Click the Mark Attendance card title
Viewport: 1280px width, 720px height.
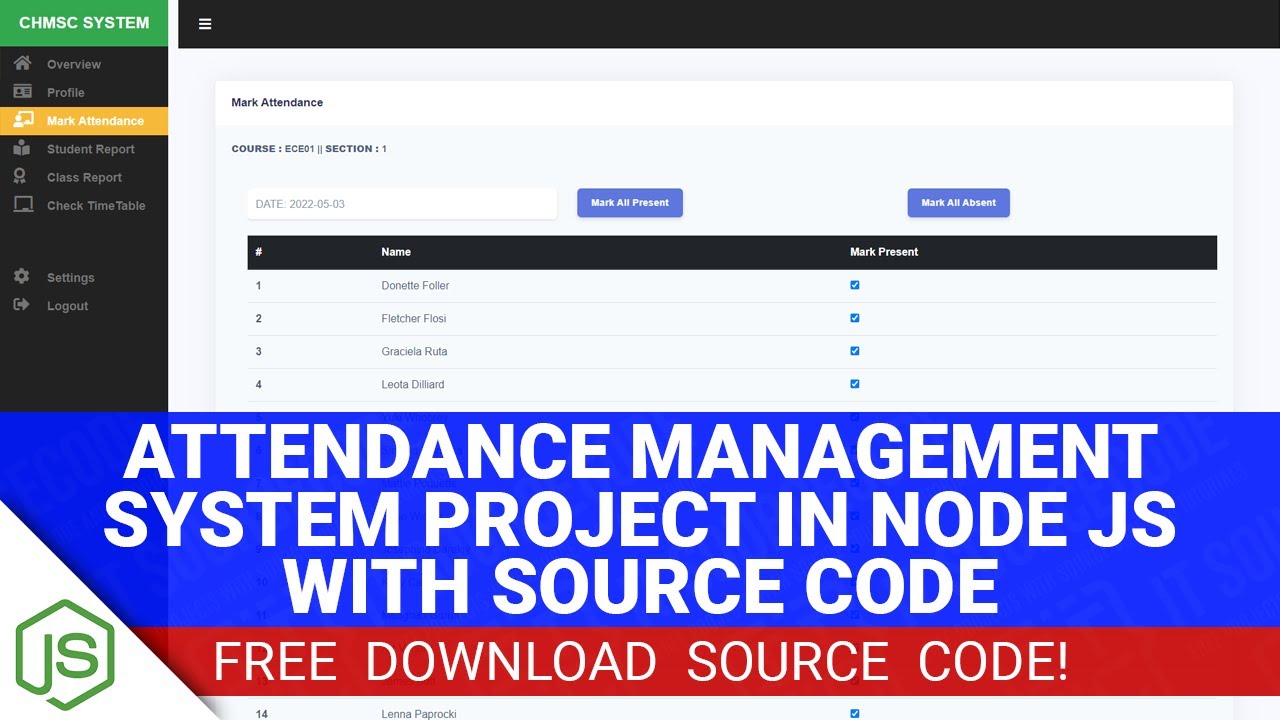(x=277, y=102)
